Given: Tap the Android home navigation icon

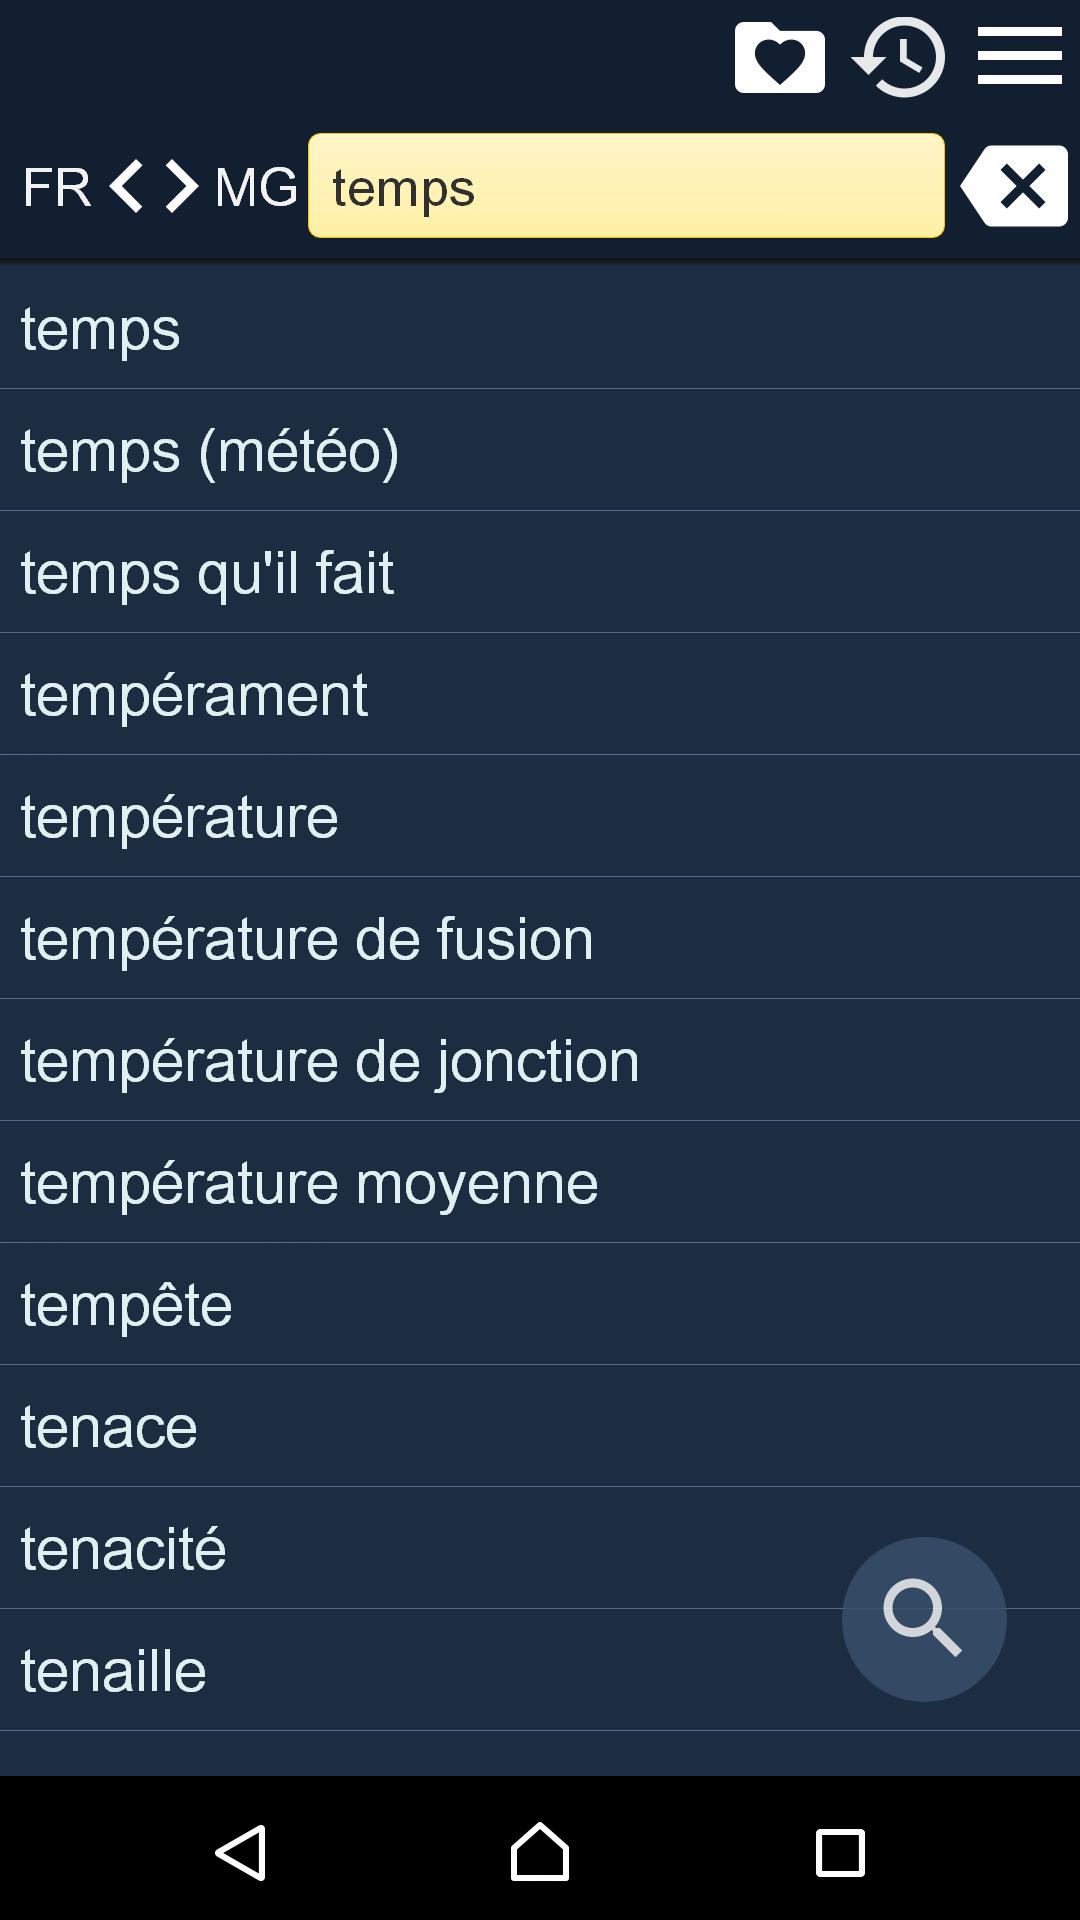Looking at the screenshot, I should click(540, 1852).
